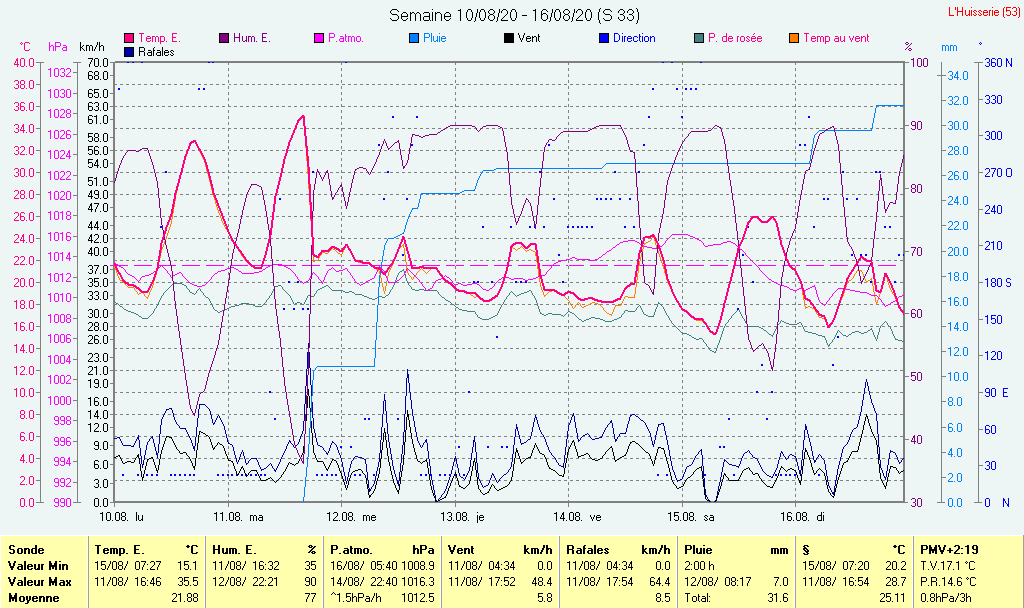
Task: Click the '2:00 h' rain duration entry
Action: pos(699,566)
